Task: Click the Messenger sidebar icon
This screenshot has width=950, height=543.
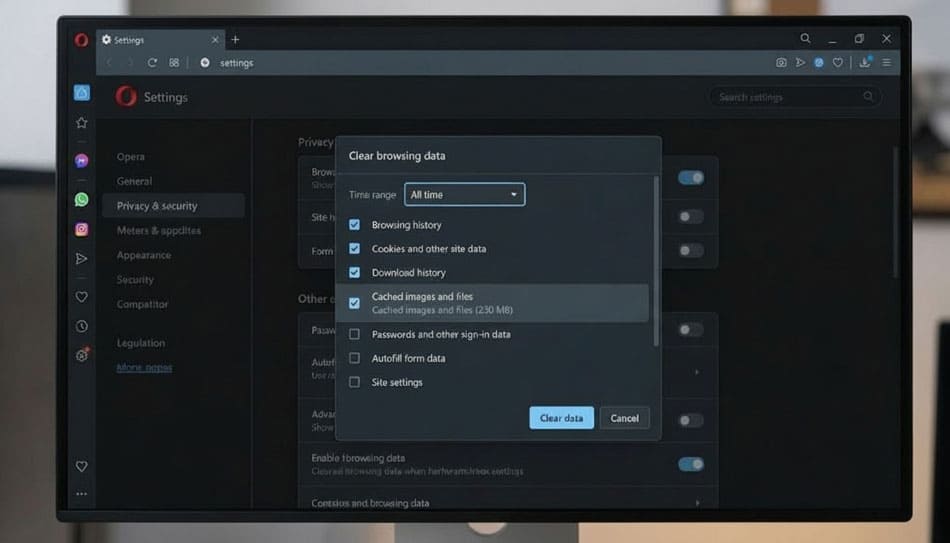Action: [x=82, y=160]
